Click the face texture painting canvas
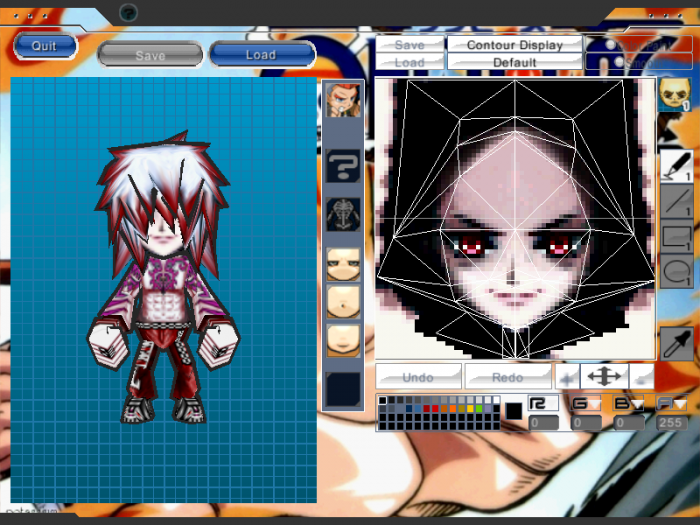The width and height of the screenshot is (700, 525). click(x=515, y=218)
